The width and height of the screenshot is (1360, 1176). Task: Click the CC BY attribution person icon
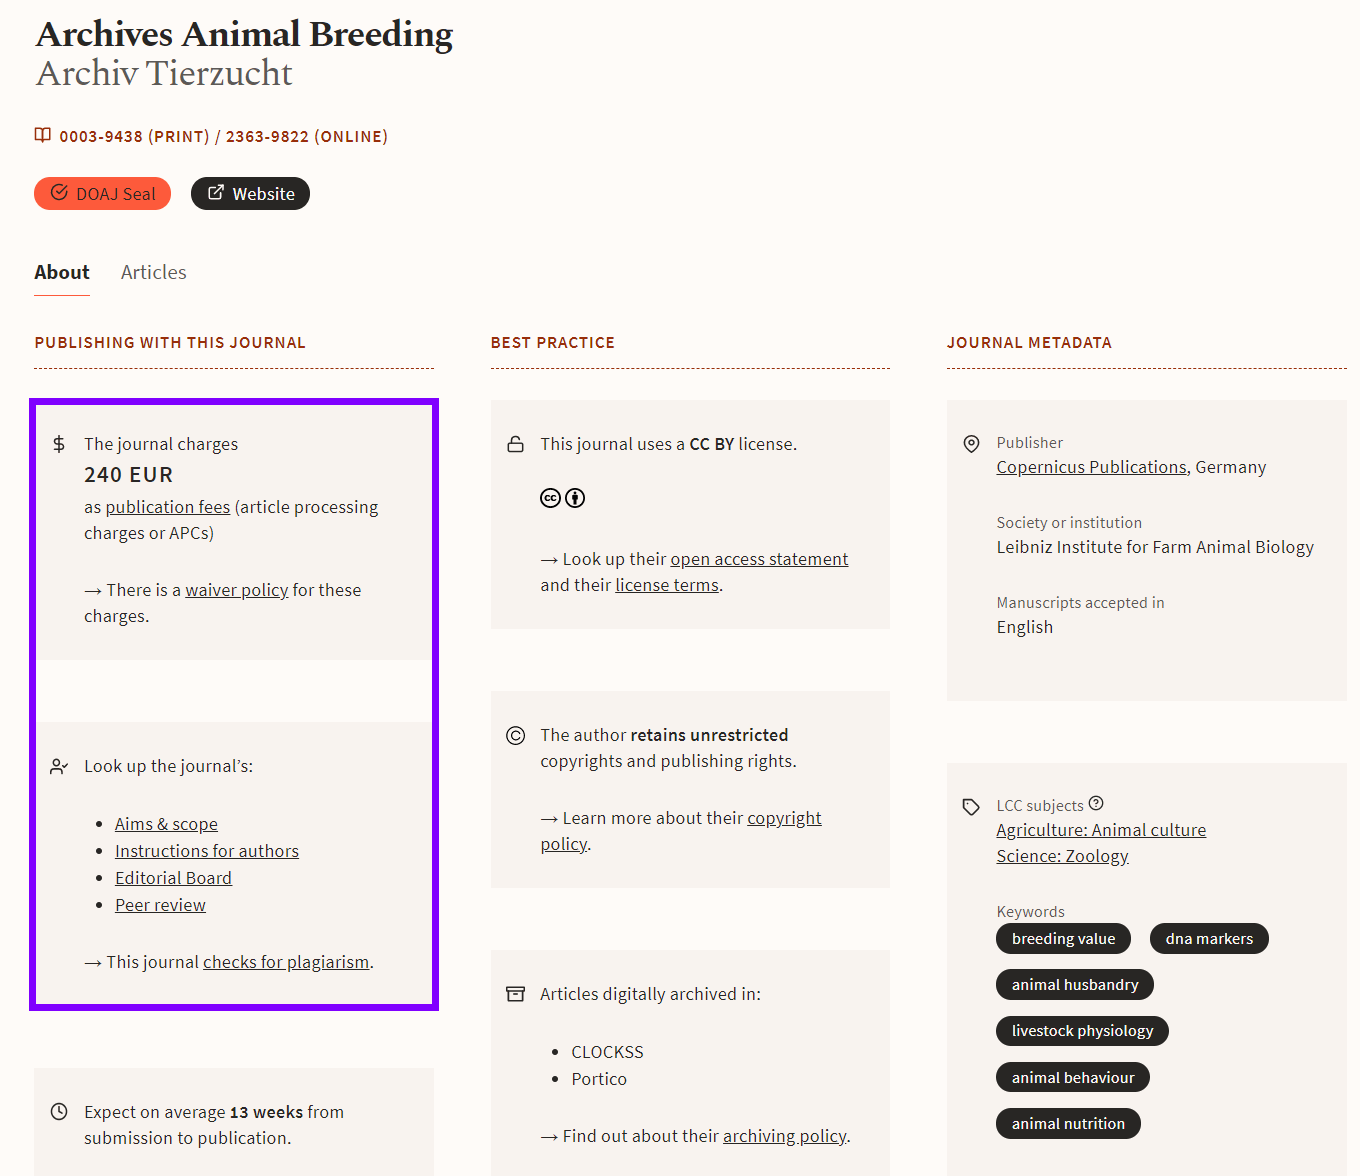(x=575, y=498)
